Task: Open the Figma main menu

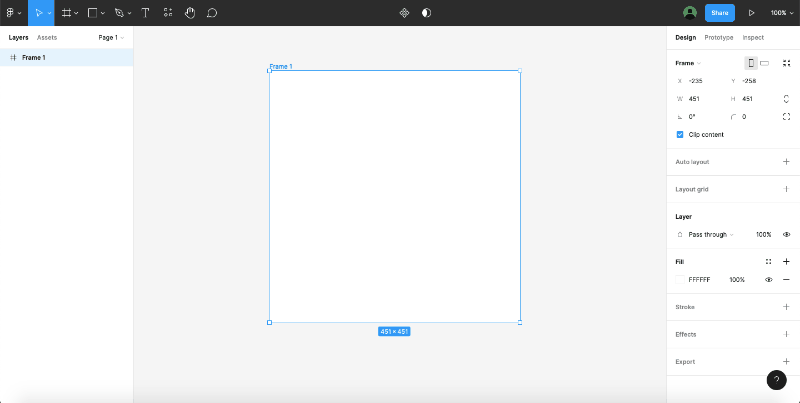Action: [x=12, y=13]
